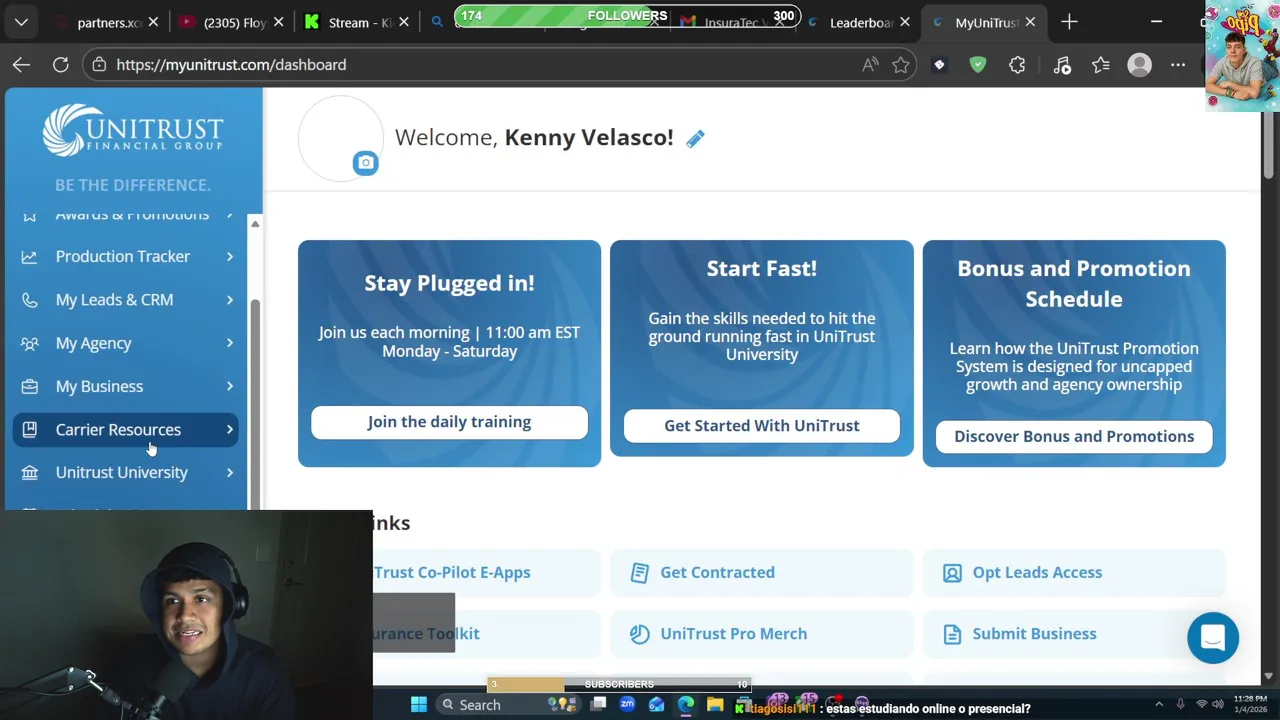Expand the Awards & Promotions arrow
The height and width of the screenshot is (720, 1280).
[230, 215]
